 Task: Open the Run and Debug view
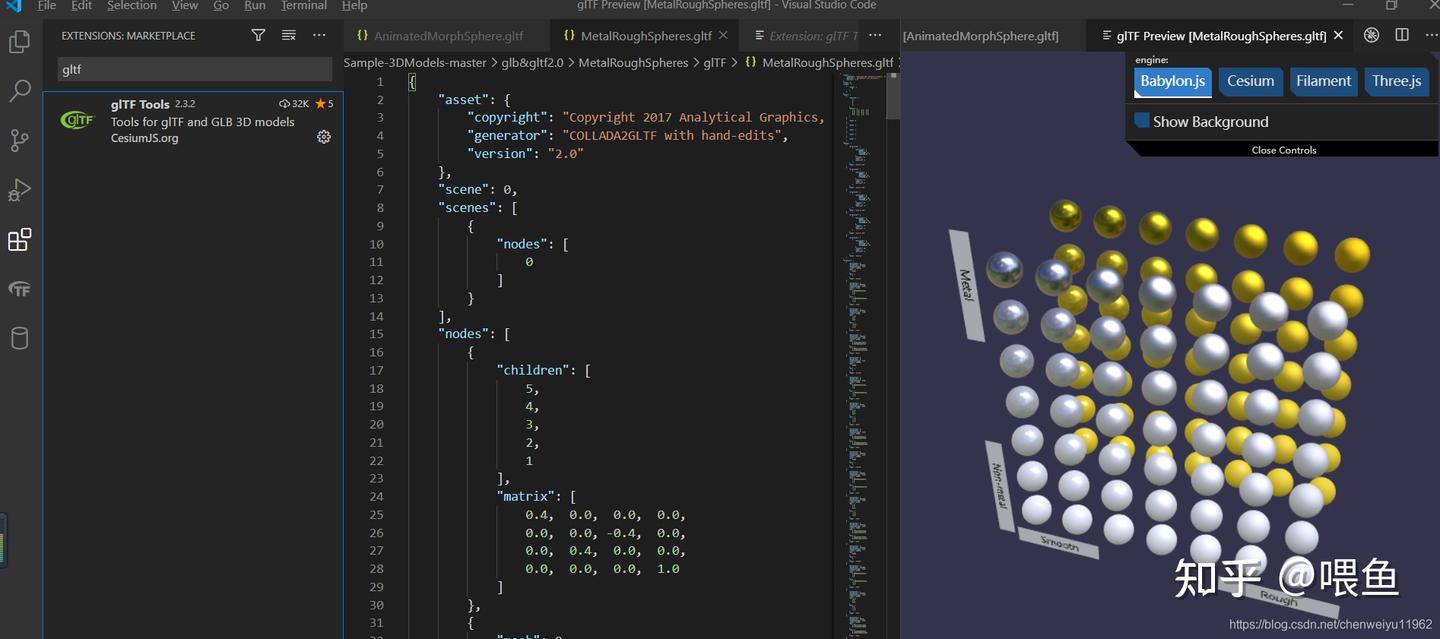(x=19, y=190)
